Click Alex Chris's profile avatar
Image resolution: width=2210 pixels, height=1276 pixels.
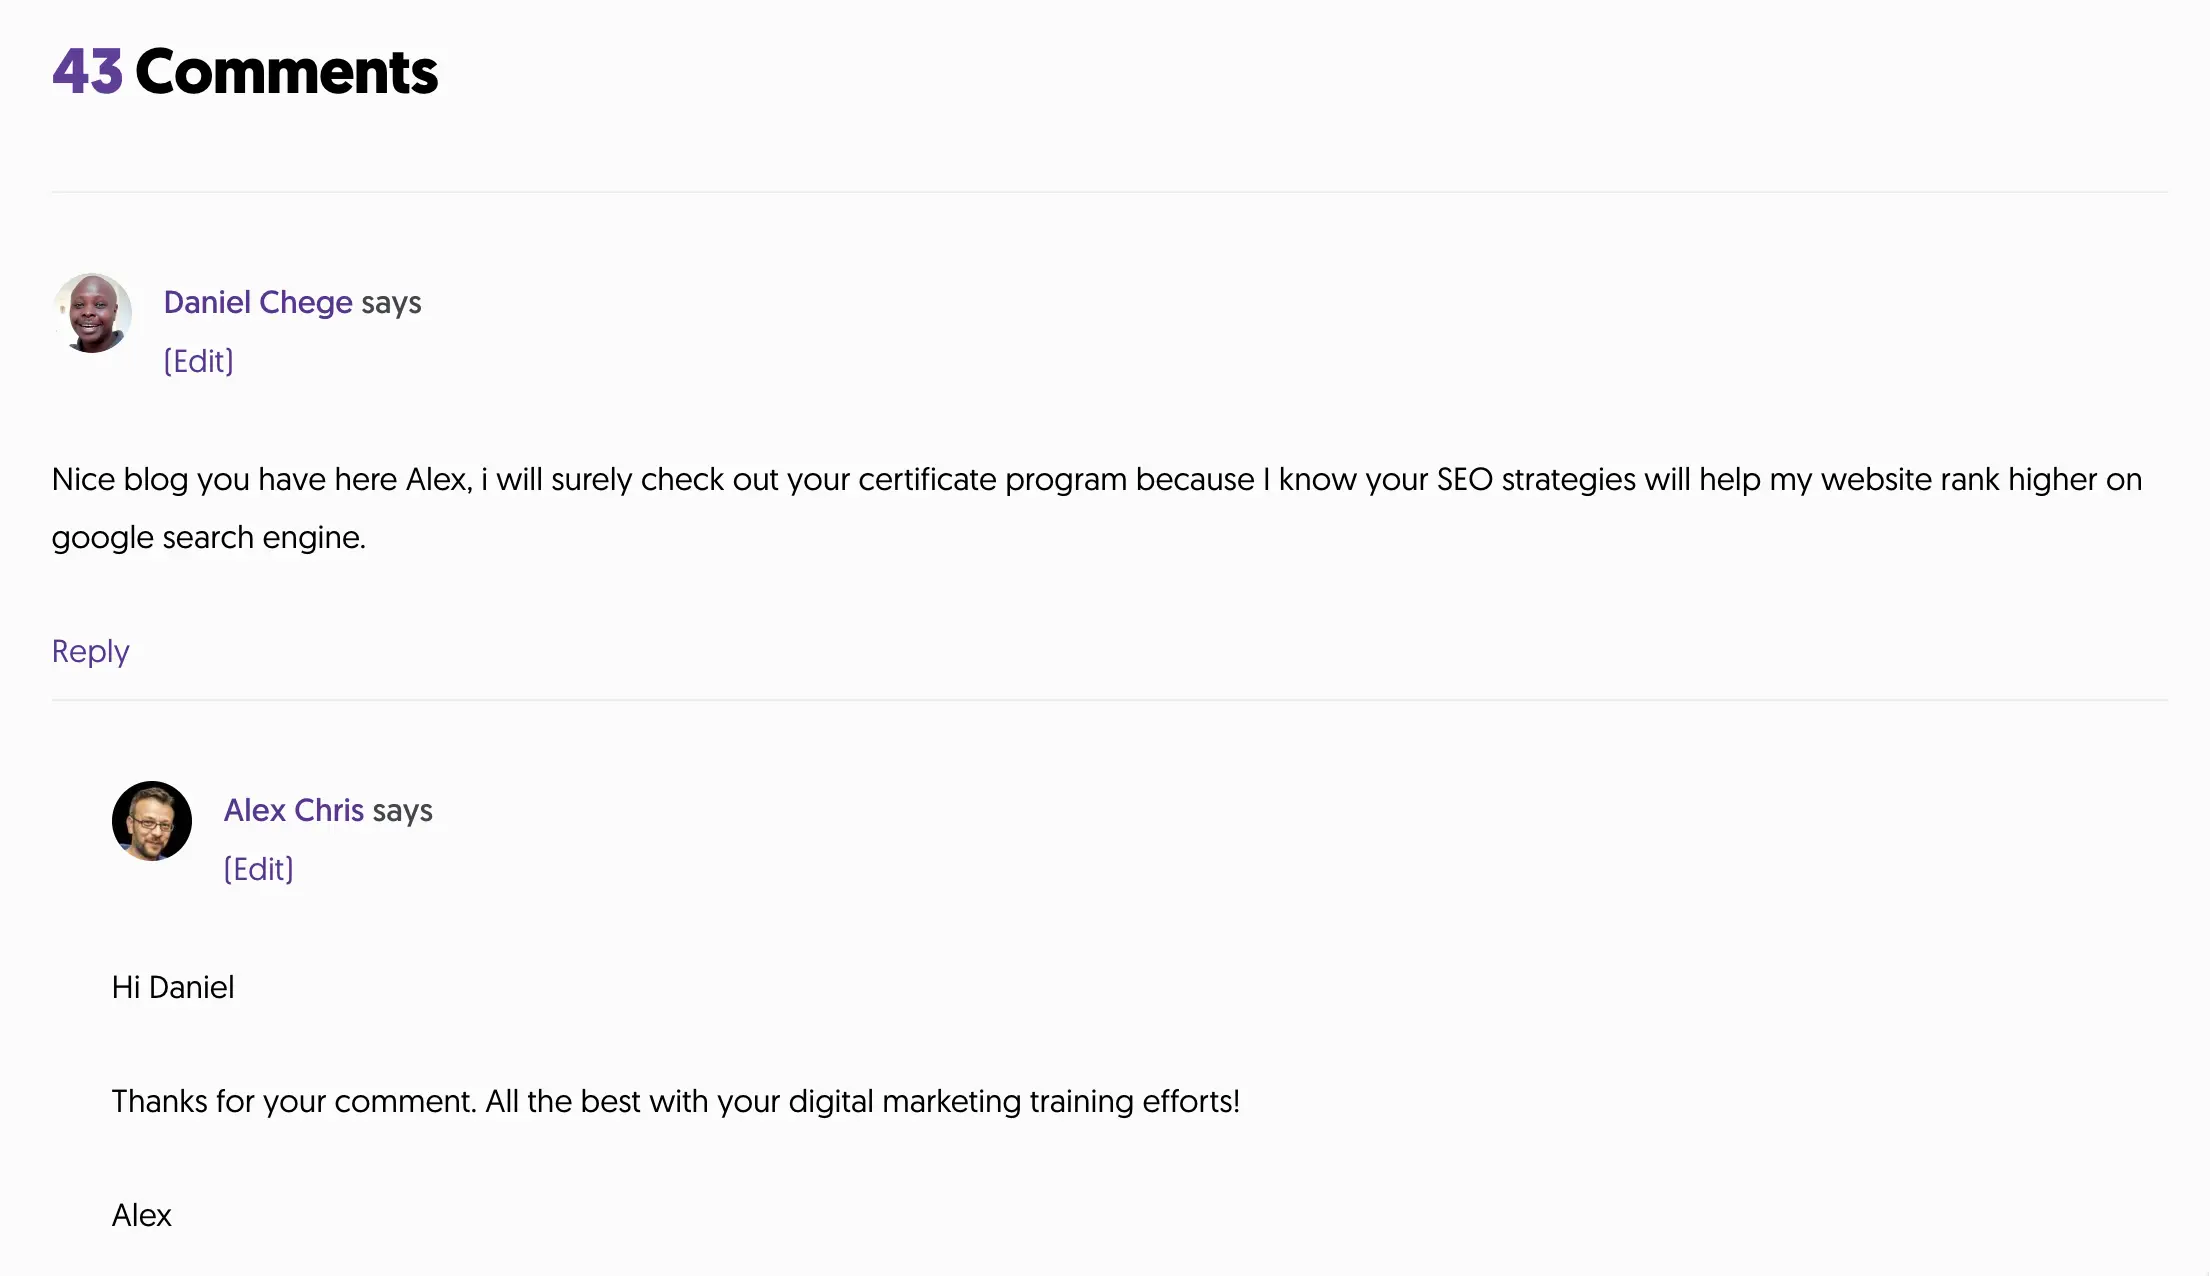pyautogui.click(x=152, y=821)
